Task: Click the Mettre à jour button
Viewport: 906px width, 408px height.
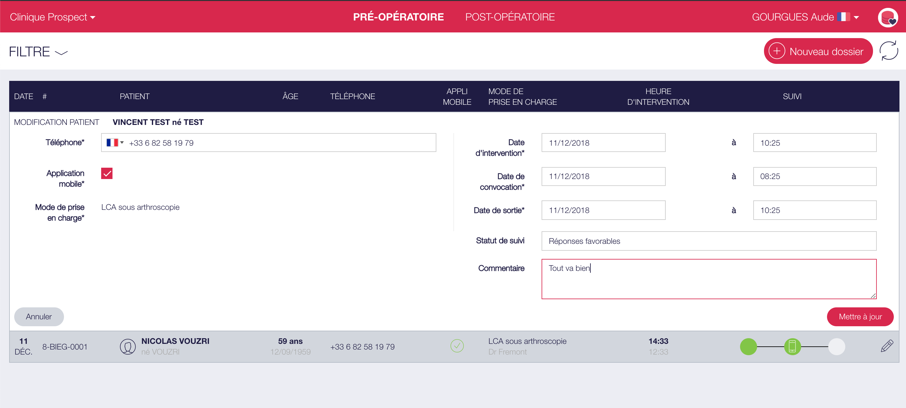Action: tap(859, 317)
